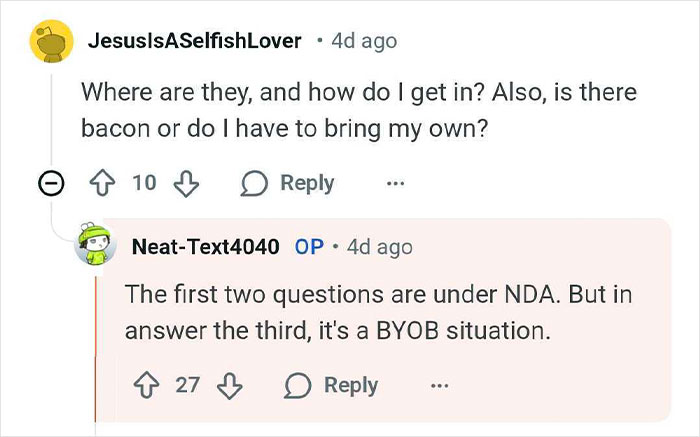Reply to Neat-Text4040's BYOB comment
This screenshot has width=700, height=437.
tap(332, 385)
